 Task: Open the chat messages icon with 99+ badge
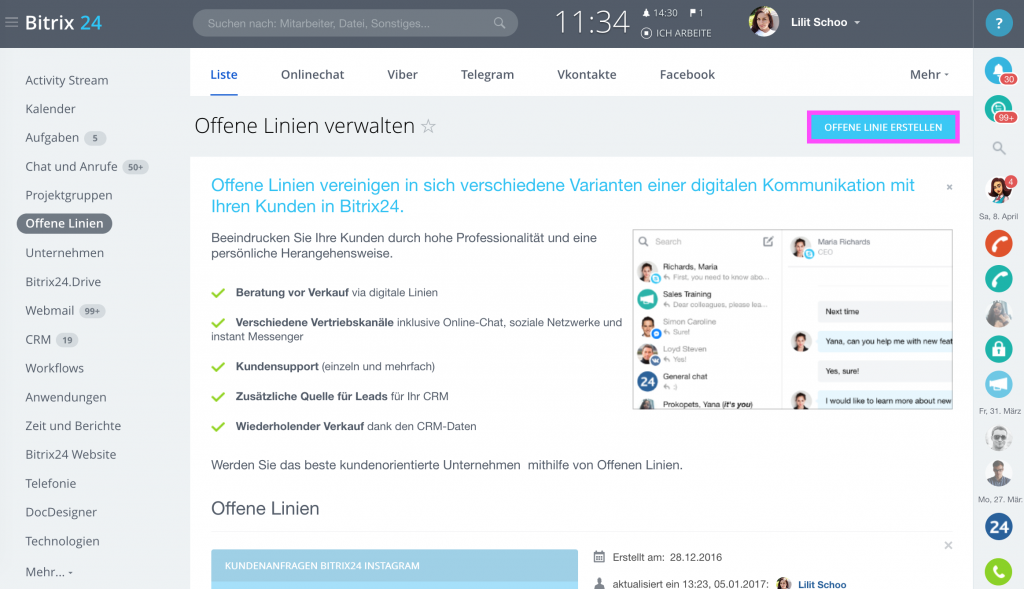coord(999,109)
